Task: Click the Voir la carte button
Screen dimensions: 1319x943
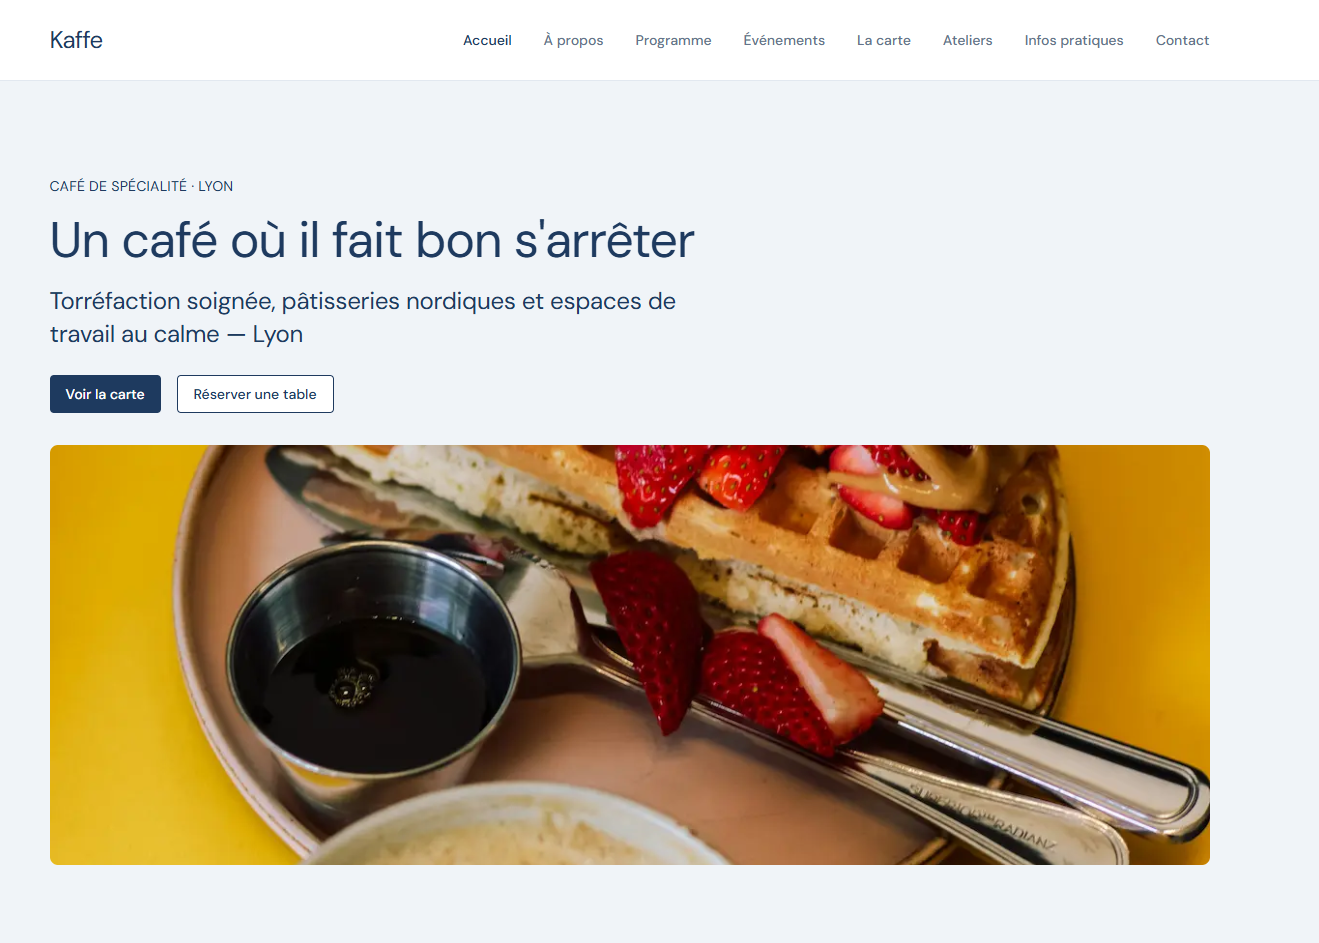Action: [x=105, y=394]
